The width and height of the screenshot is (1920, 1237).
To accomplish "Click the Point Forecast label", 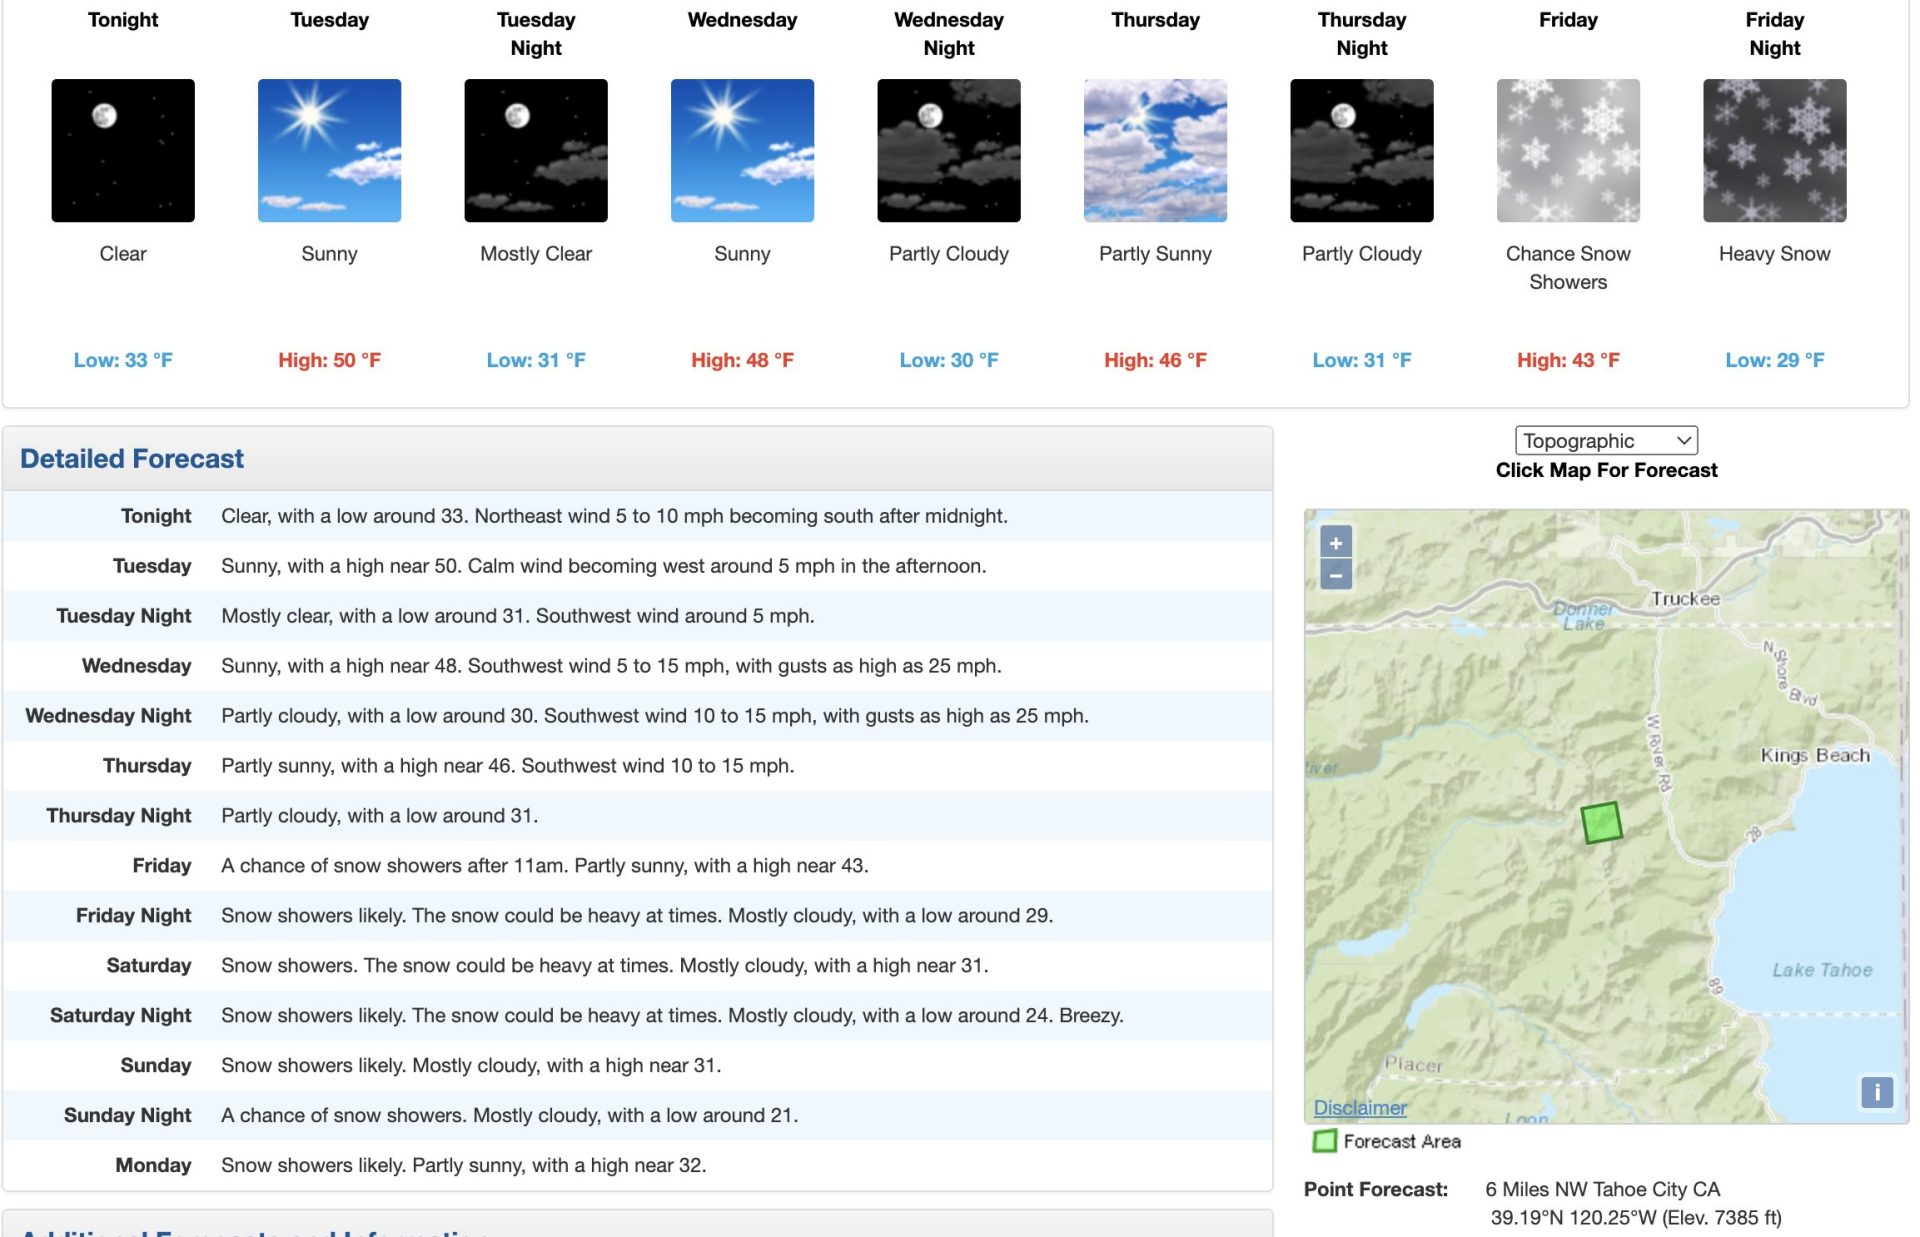I will (1375, 1189).
